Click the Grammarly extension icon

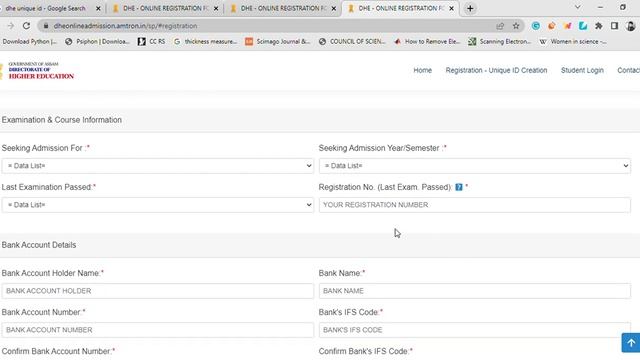[x=536, y=26]
